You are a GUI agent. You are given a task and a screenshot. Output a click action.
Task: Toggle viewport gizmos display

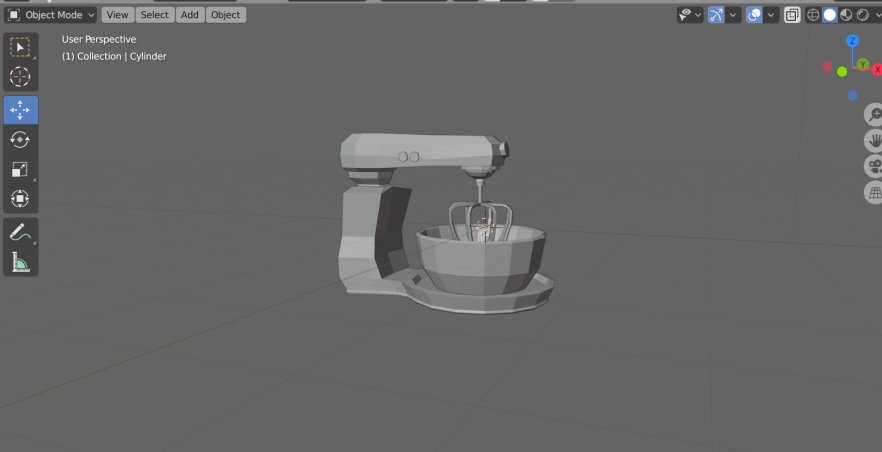click(x=716, y=15)
